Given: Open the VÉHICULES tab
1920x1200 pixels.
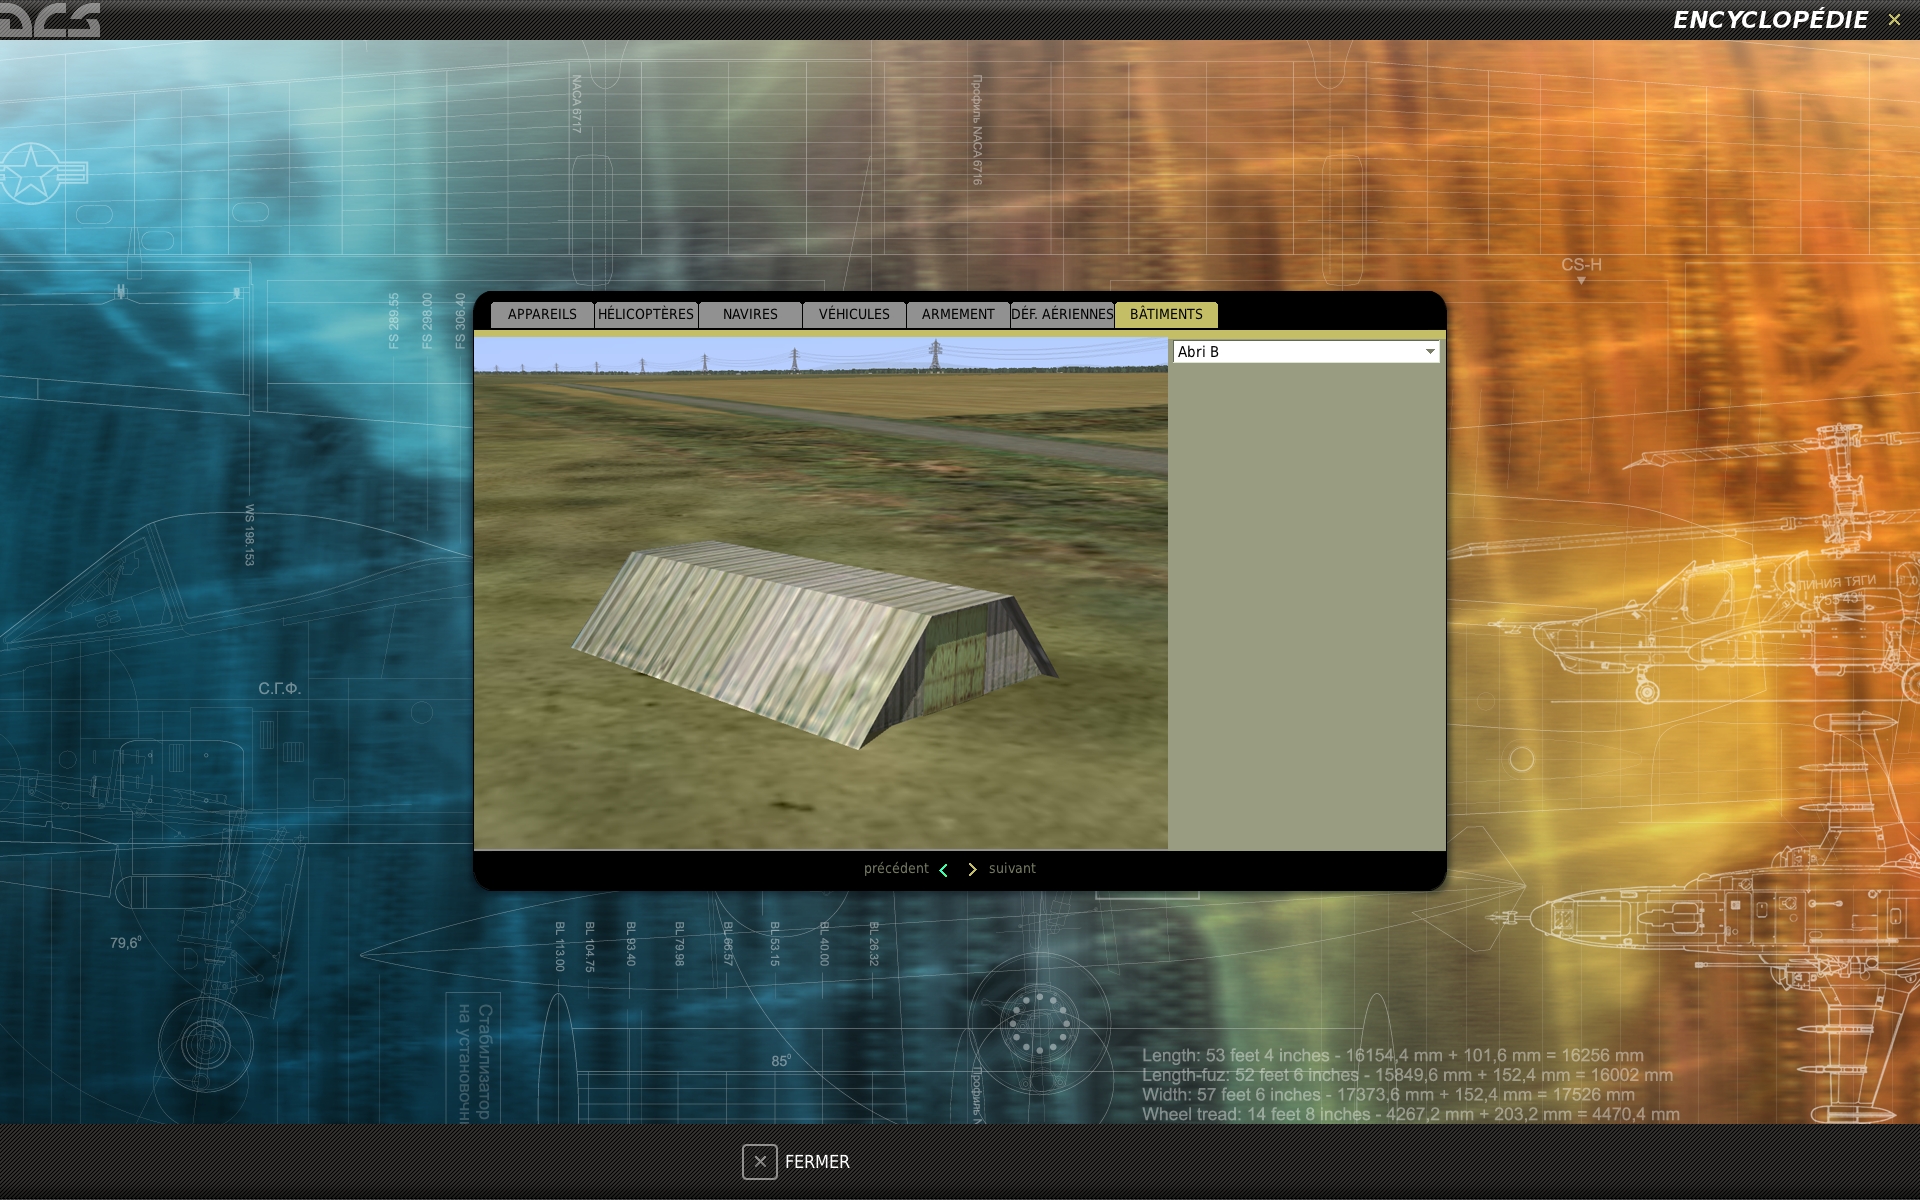Looking at the screenshot, I should [854, 314].
